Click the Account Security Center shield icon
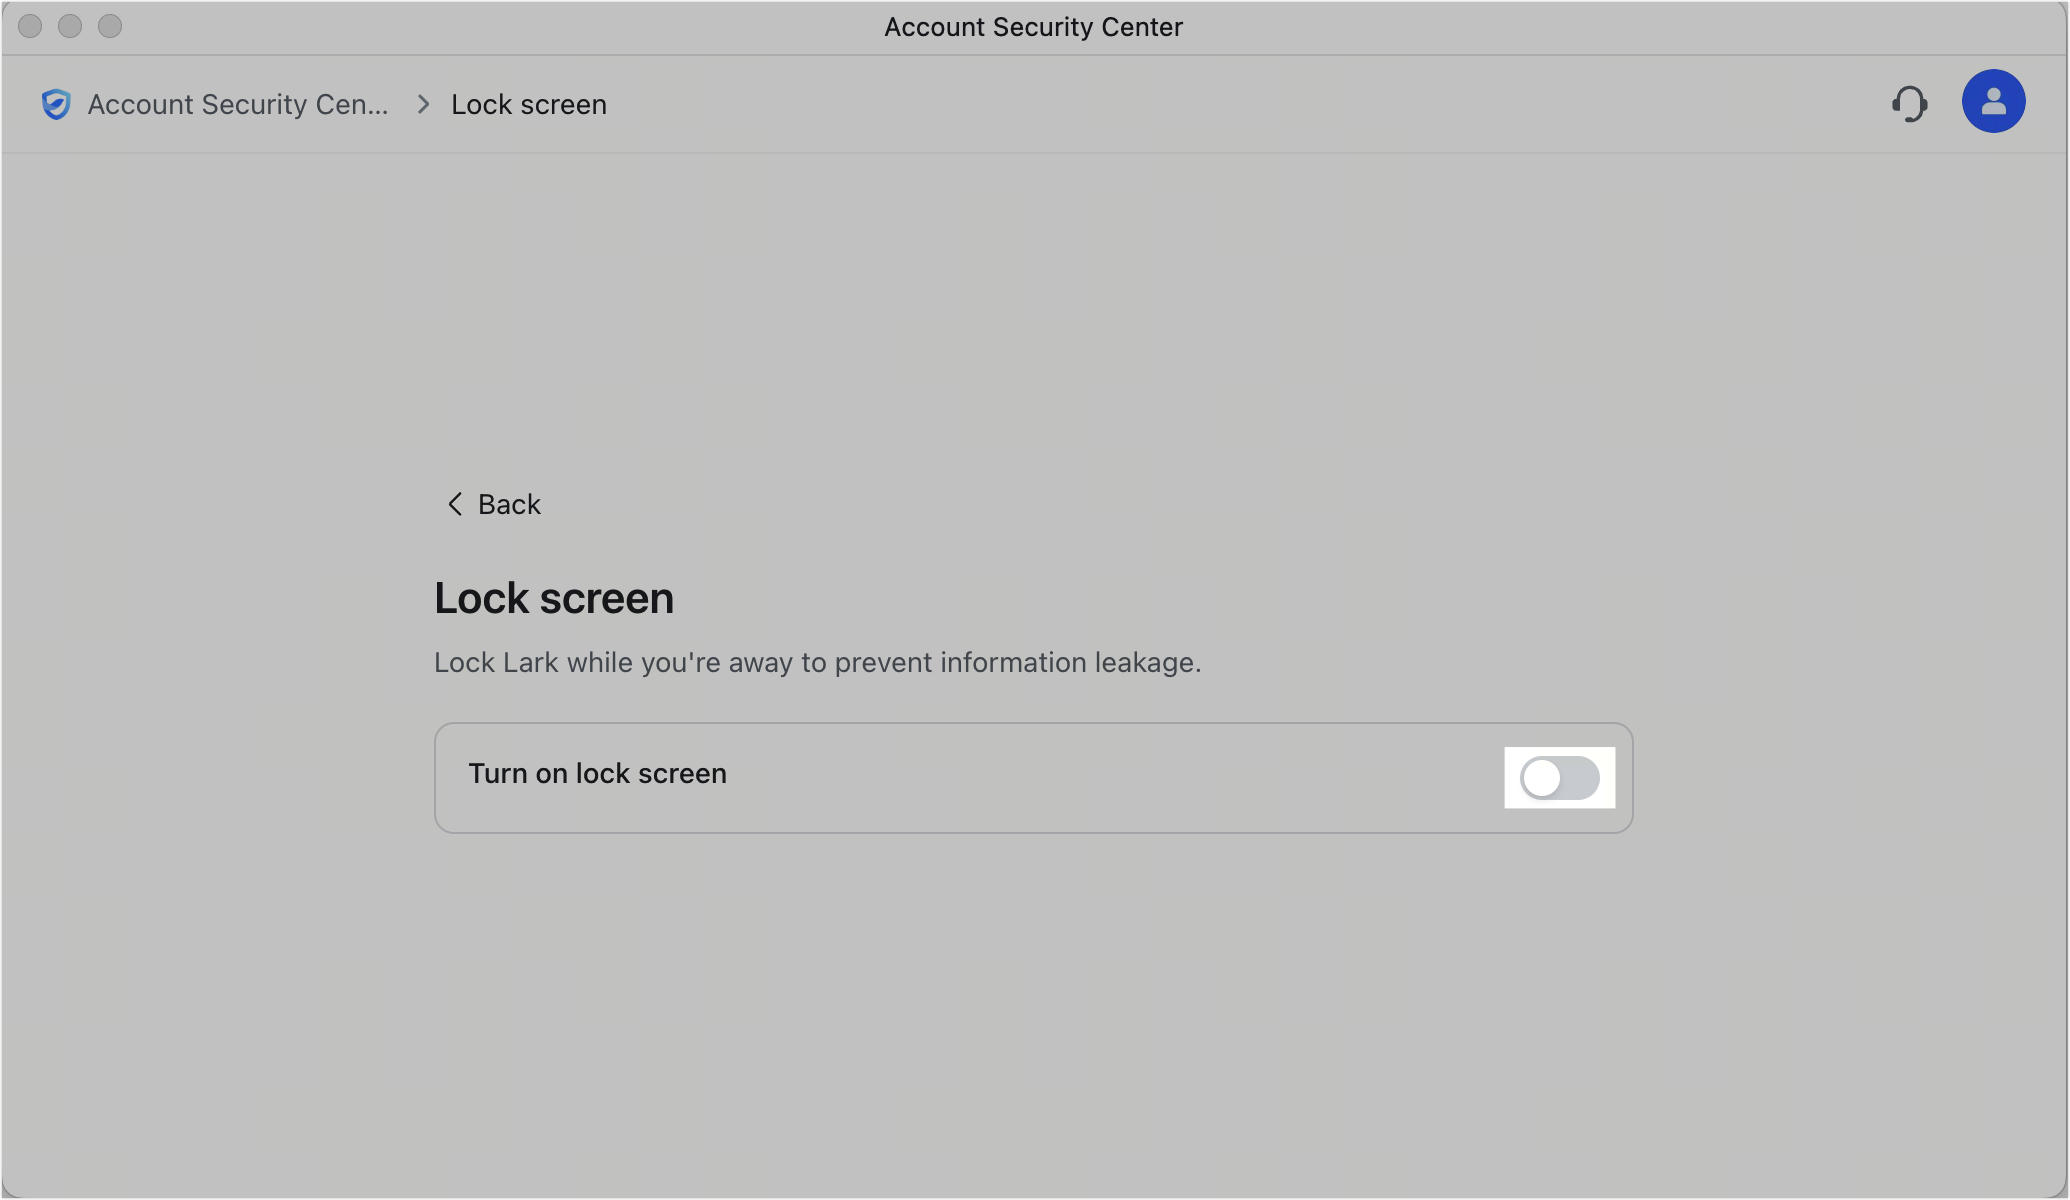This screenshot has width=2070, height=1200. point(57,103)
